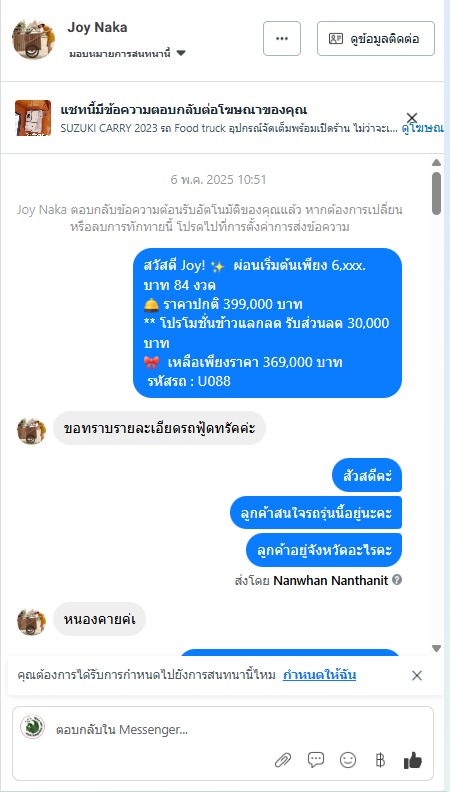Dismiss the ad reply banner
450x792 pixels.
click(x=412, y=118)
